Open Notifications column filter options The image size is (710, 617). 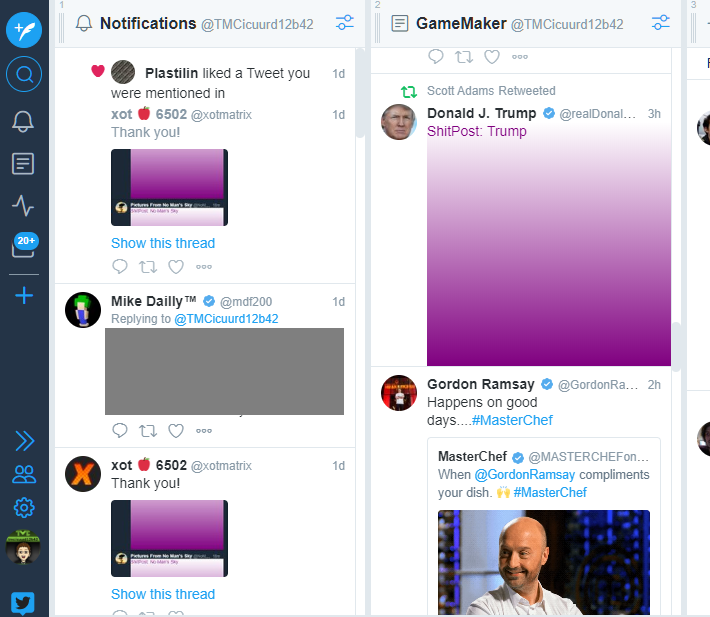coord(345,23)
